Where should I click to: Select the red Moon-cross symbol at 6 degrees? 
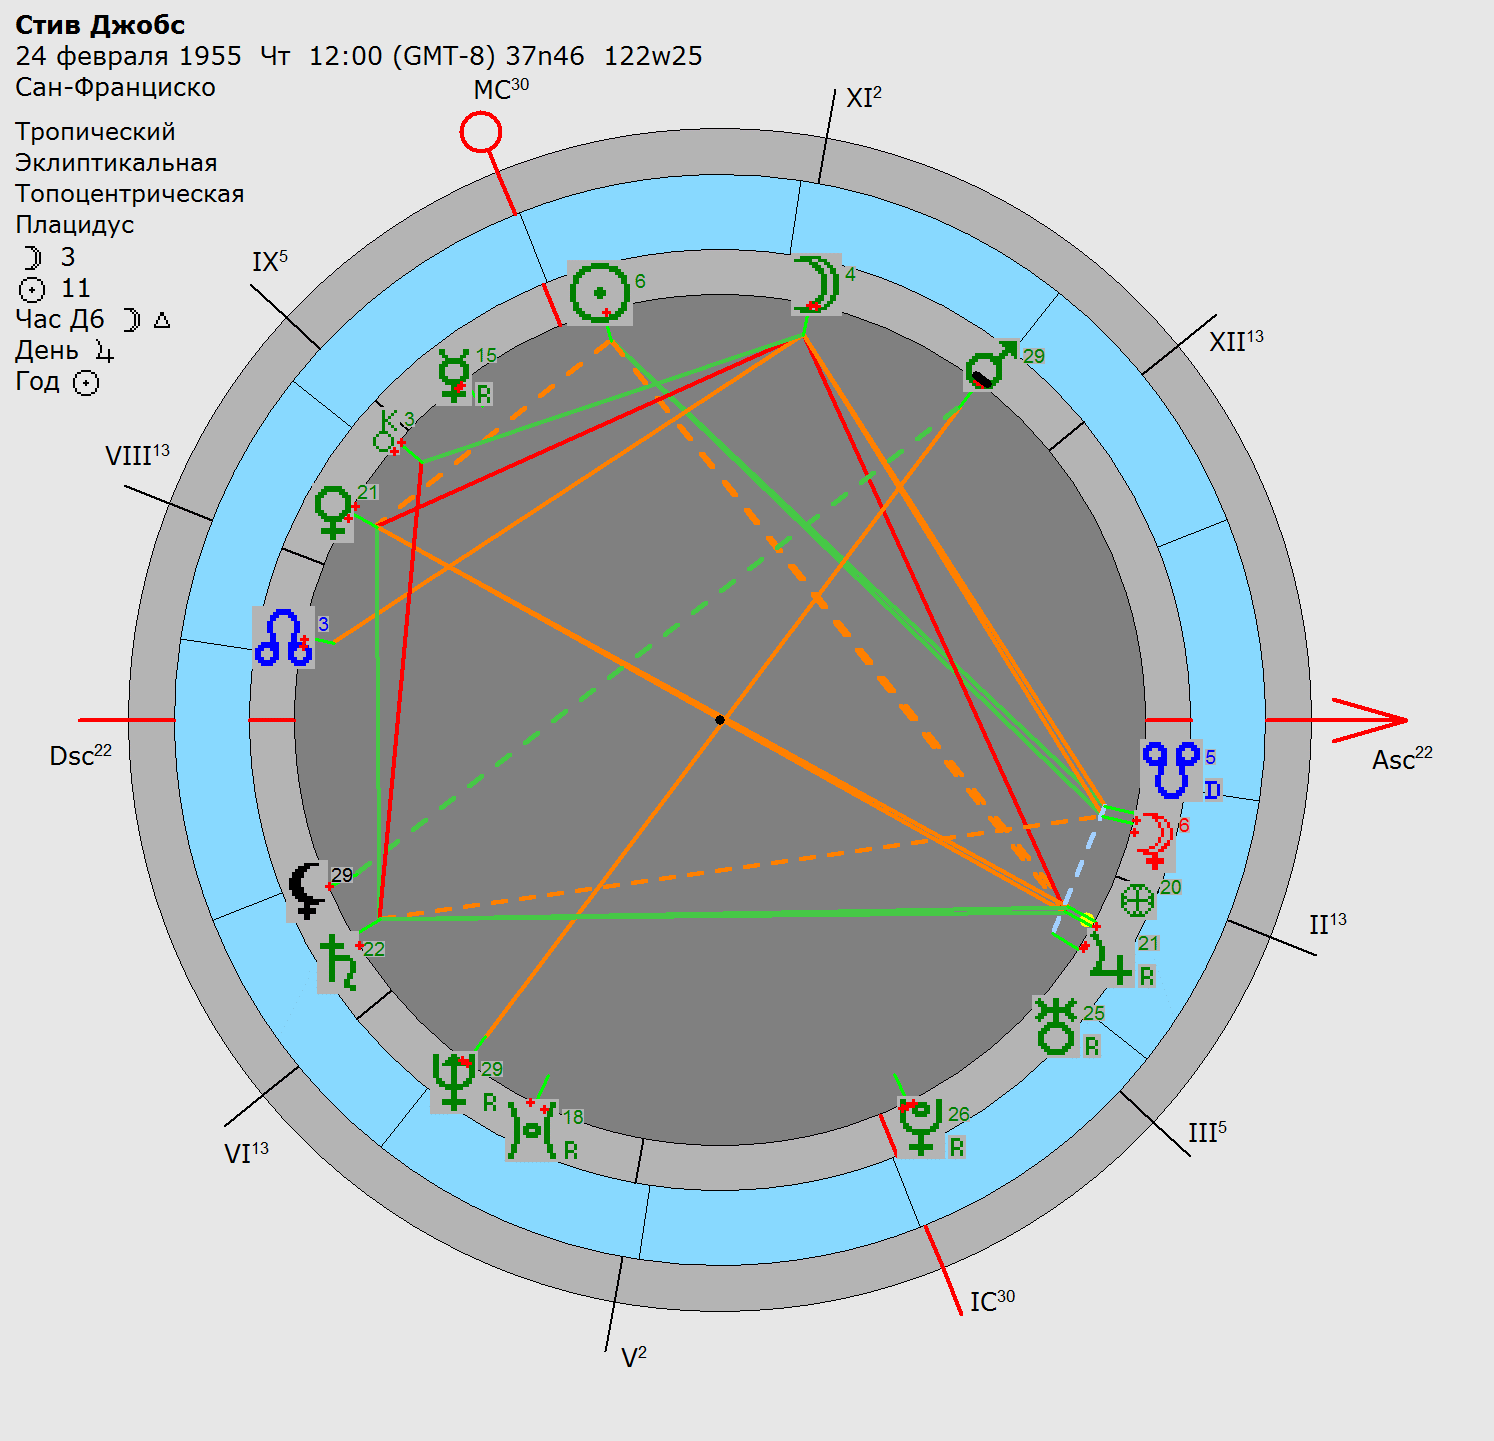tap(1154, 840)
